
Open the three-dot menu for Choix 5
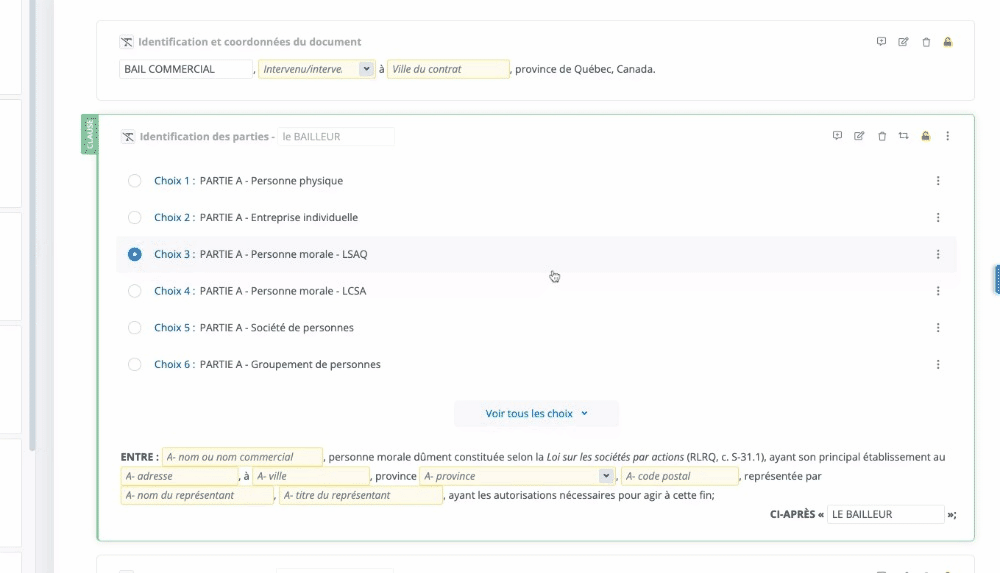[x=938, y=328]
